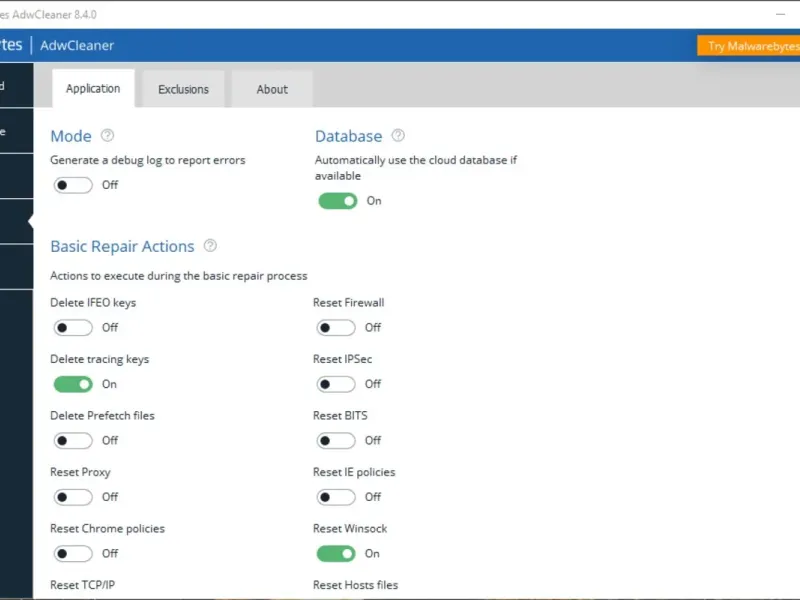This screenshot has width=800, height=600.
Task: Click the 'Reset TCP/IP' label
Action: click(83, 585)
